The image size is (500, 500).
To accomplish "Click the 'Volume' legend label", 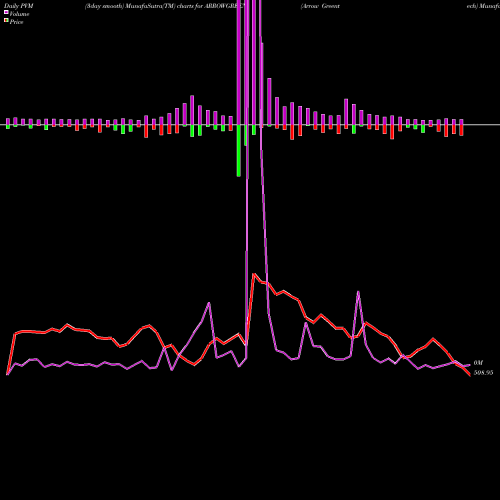I will tap(19, 14).
